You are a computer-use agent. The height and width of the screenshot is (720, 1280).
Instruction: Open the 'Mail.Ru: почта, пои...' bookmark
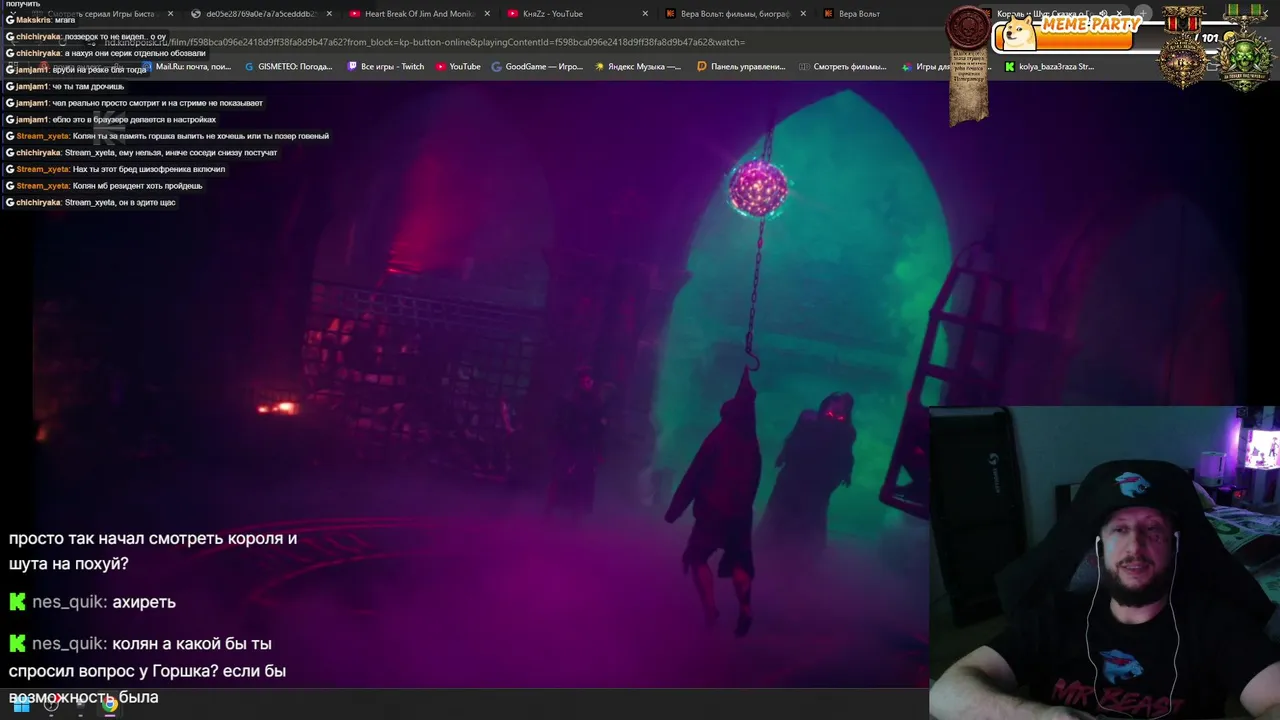tap(186, 67)
